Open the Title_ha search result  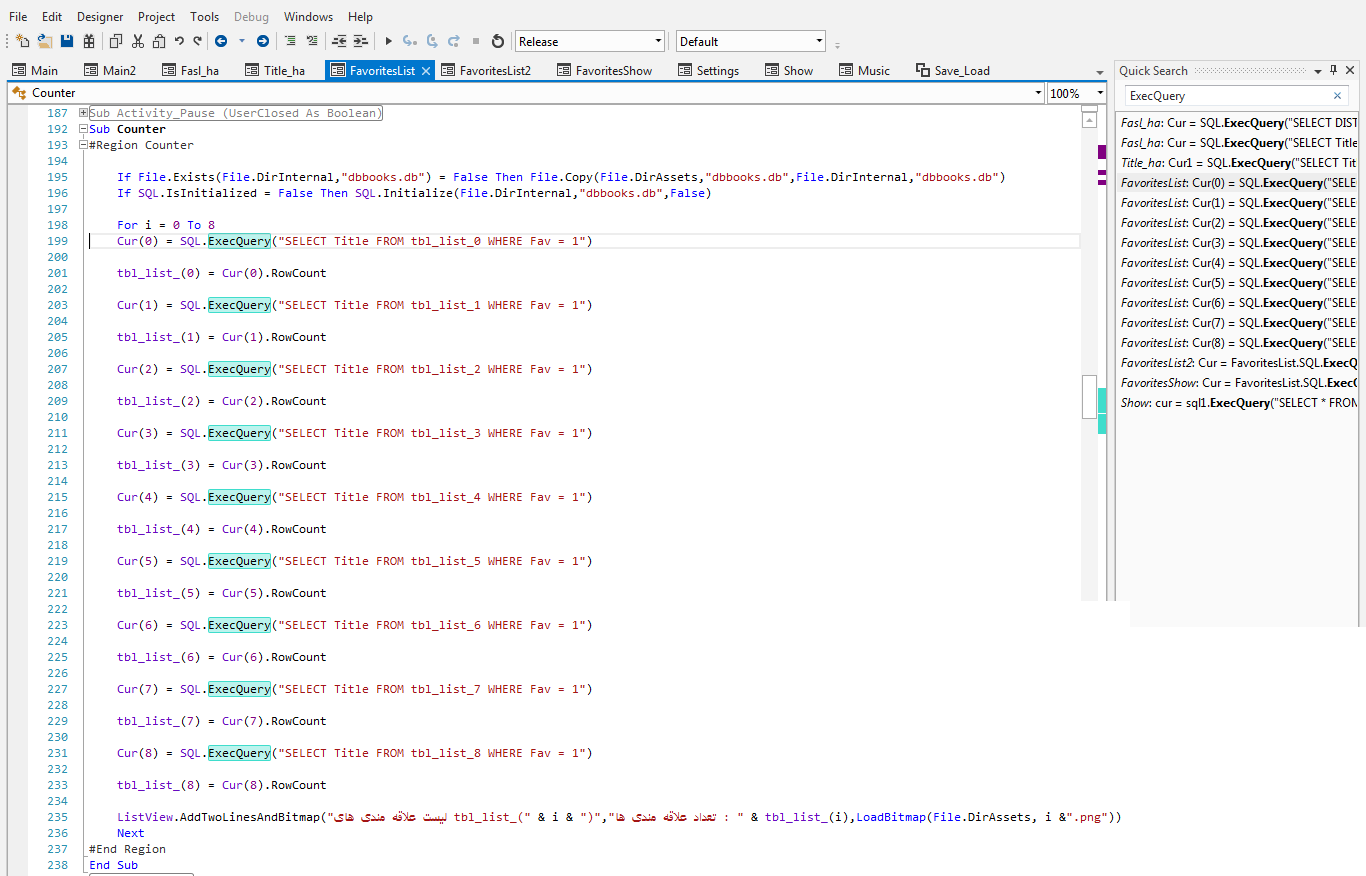1238,162
